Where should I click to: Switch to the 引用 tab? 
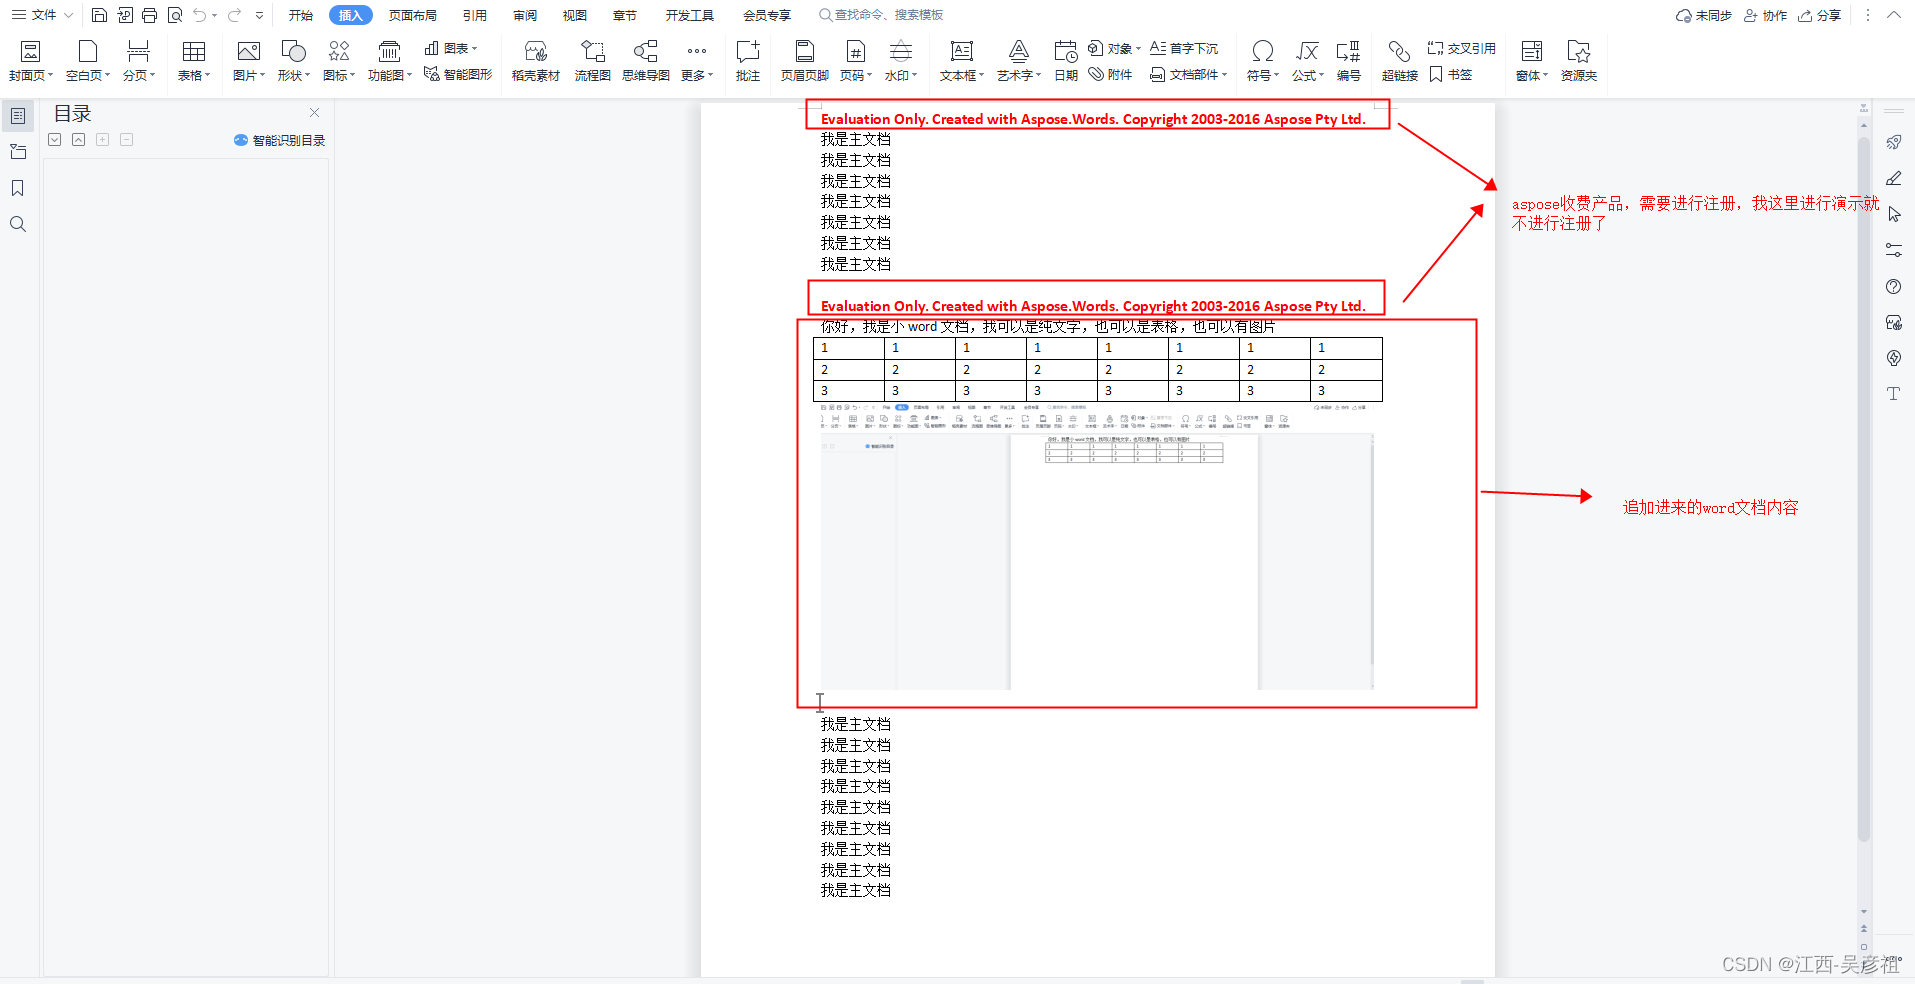(x=475, y=15)
